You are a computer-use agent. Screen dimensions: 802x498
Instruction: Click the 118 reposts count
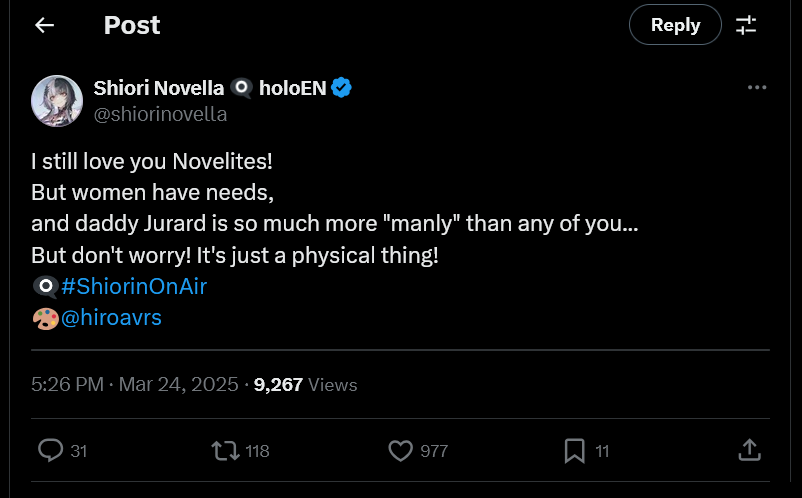pyautogui.click(x=257, y=451)
